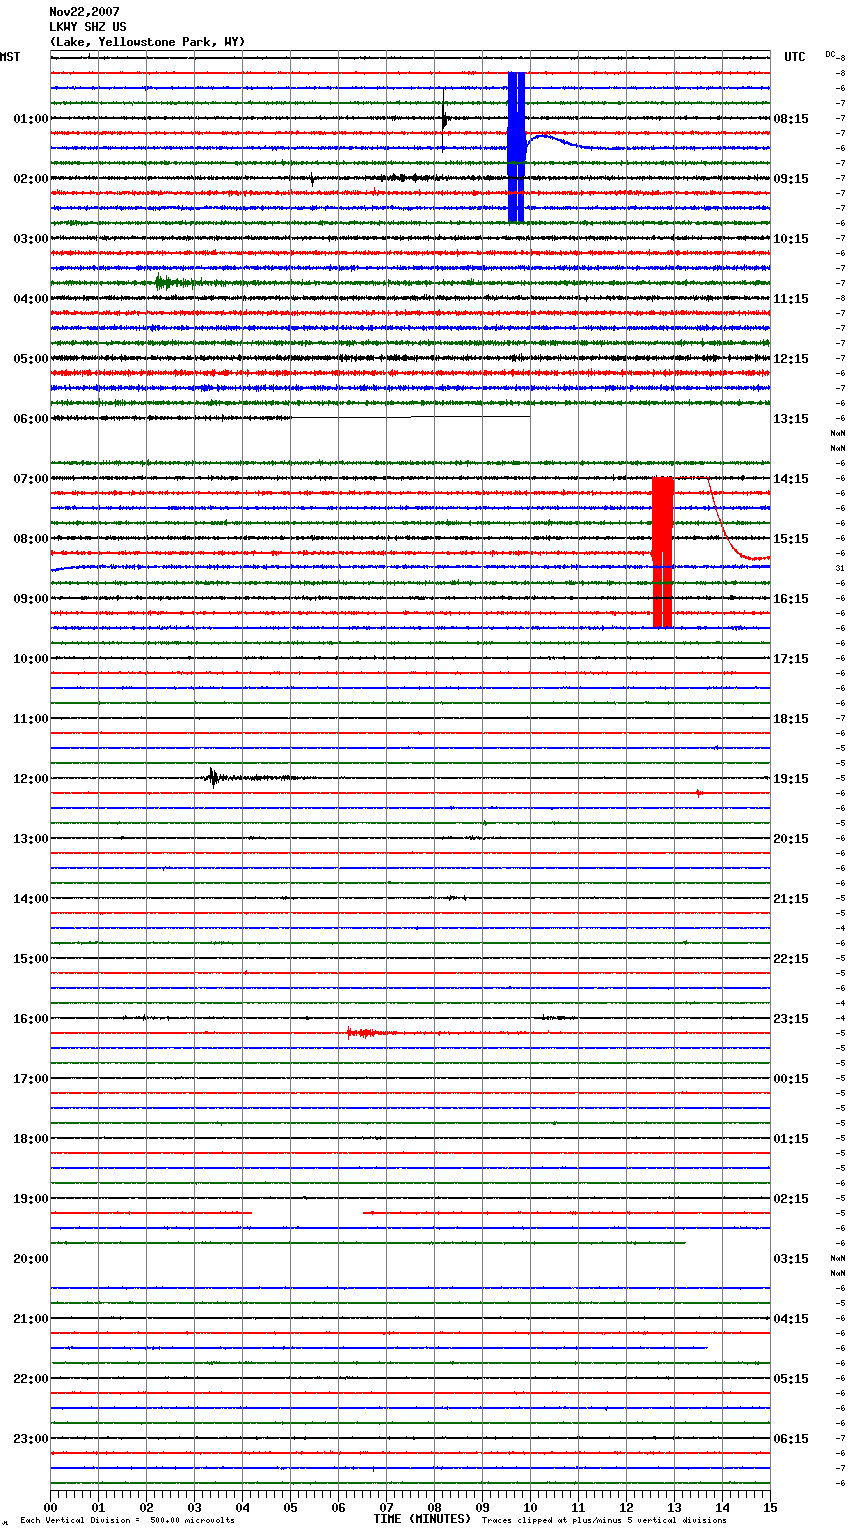Click the DC value 31 in the right column

coord(840,568)
